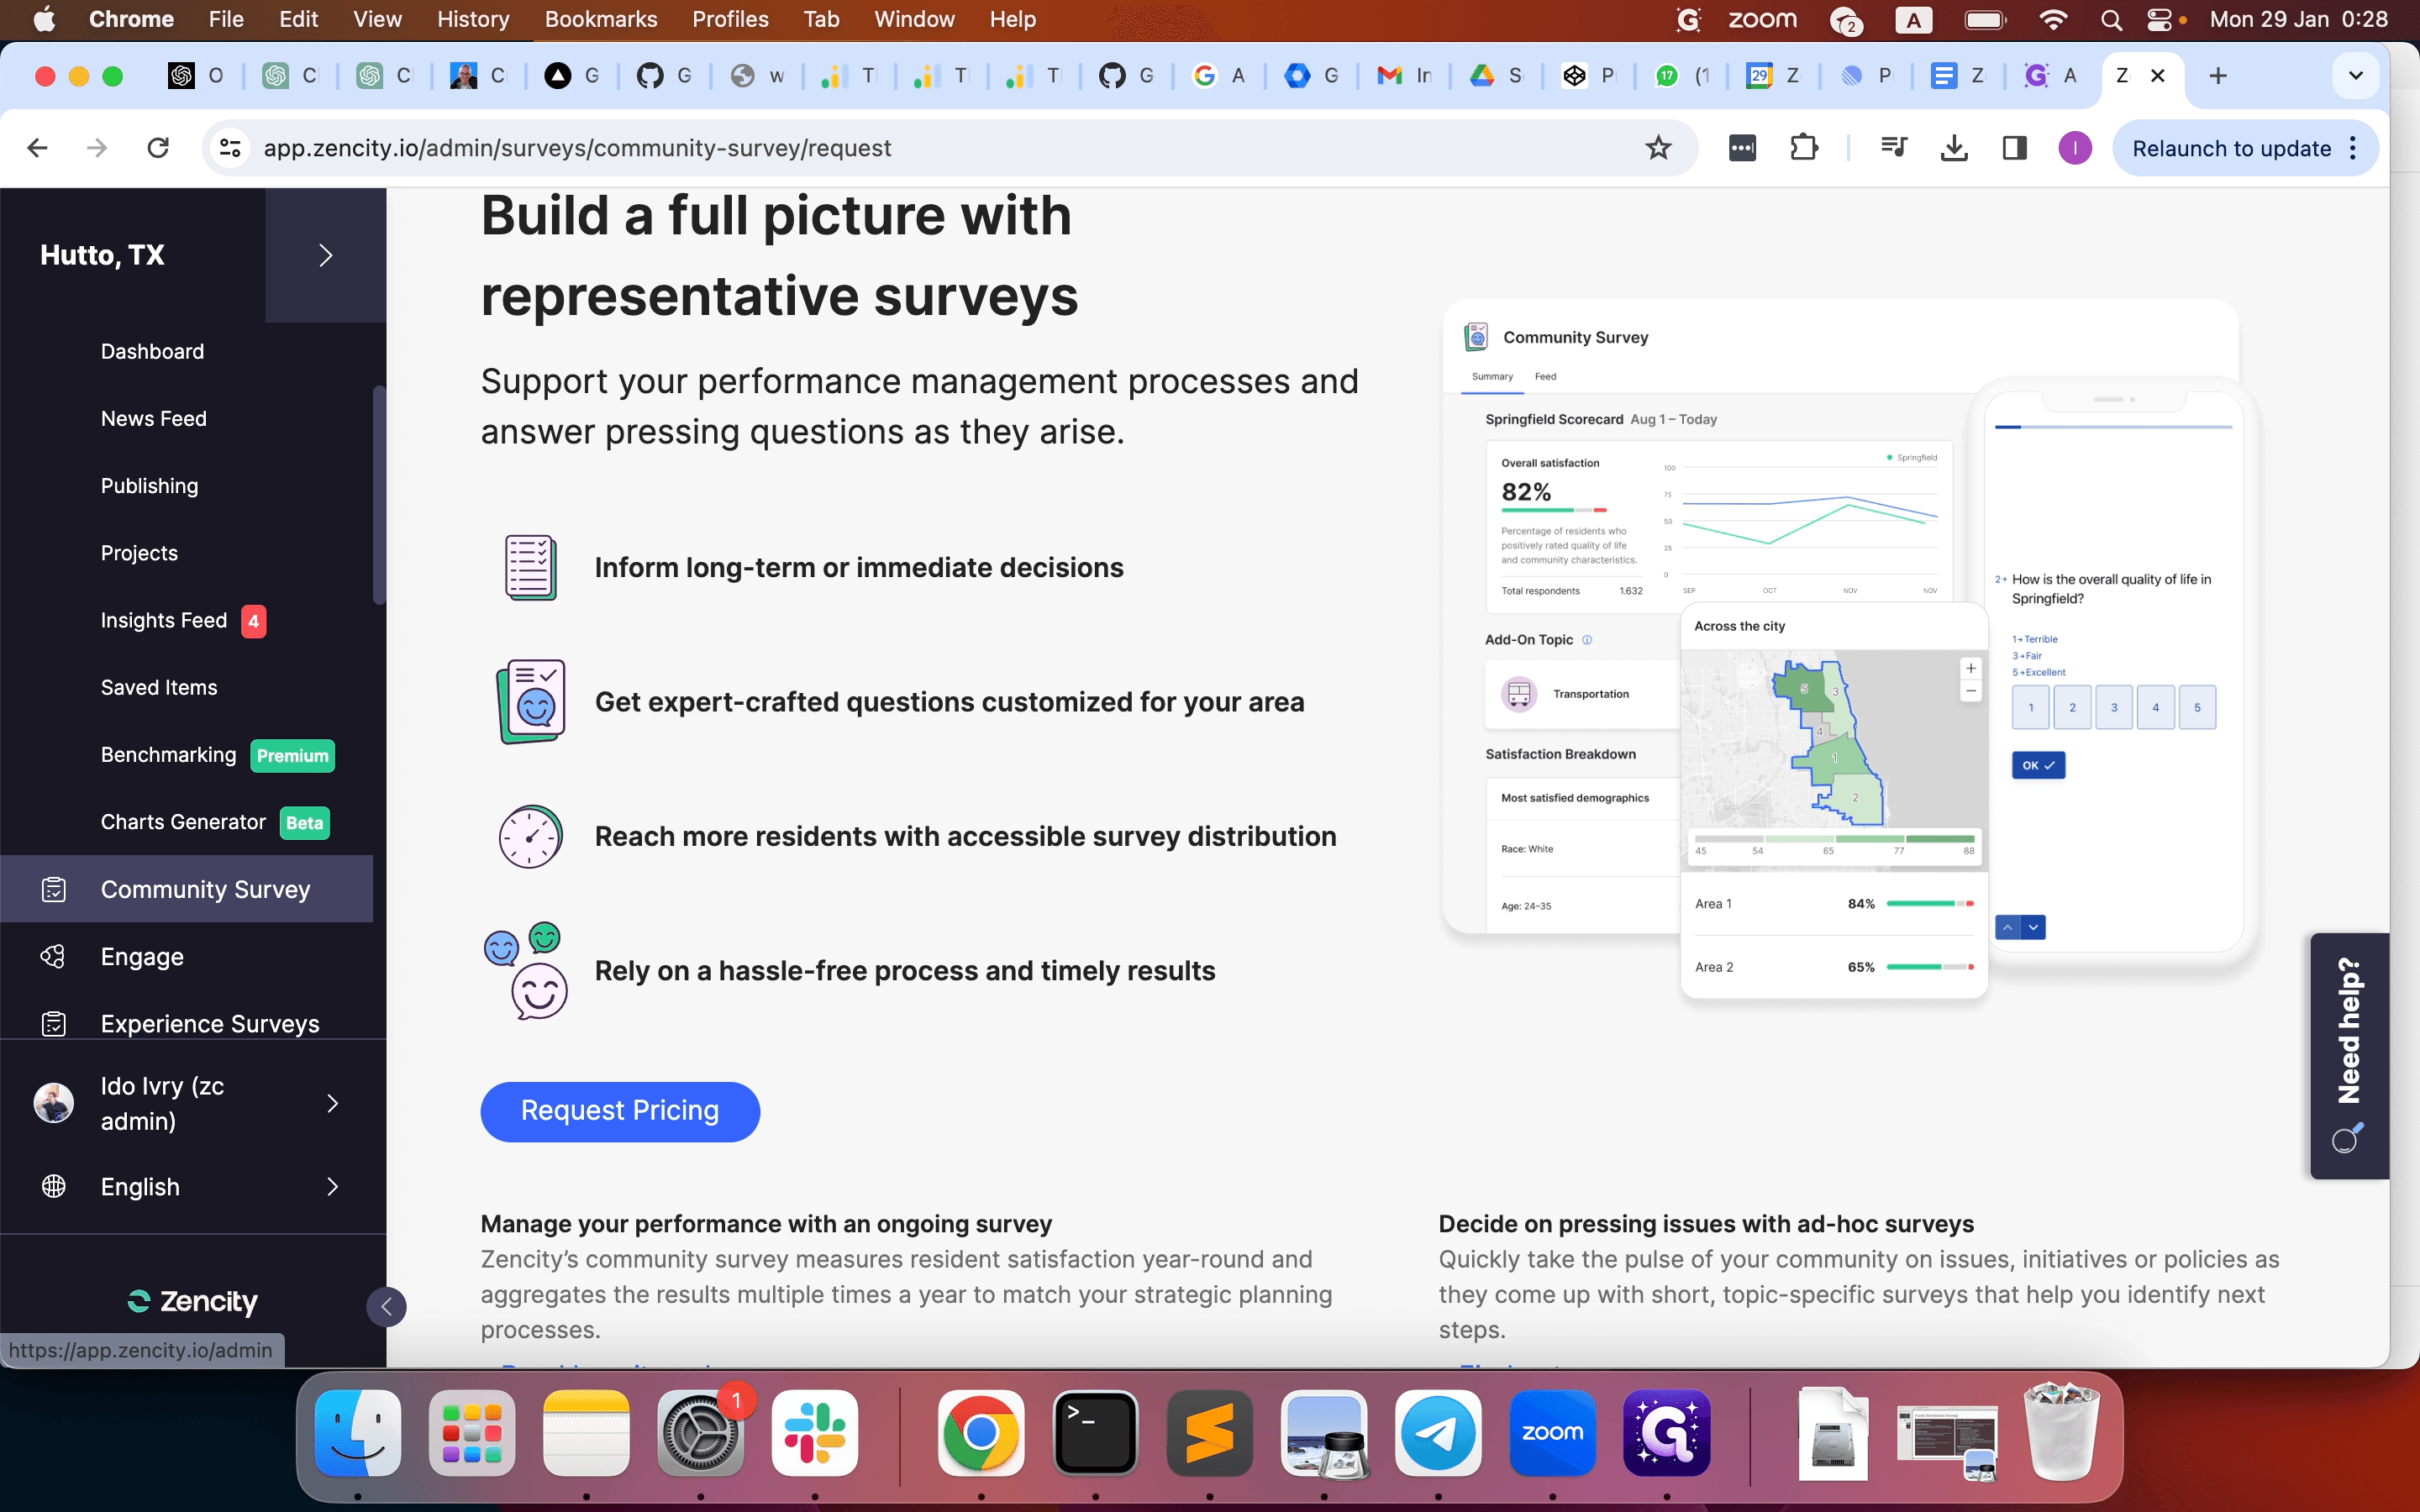Open Projects section
Screen dimensions: 2420x1512
pyautogui.click(x=139, y=553)
